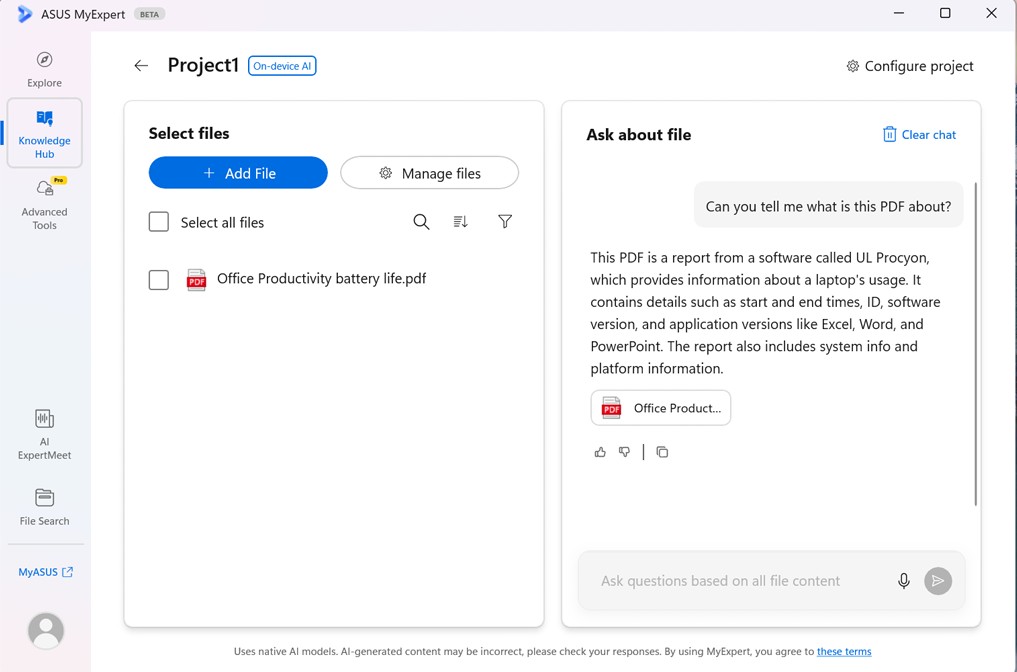This screenshot has width=1017, height=672.
Task: Open the user profile avatar
Action: (46, 630)
